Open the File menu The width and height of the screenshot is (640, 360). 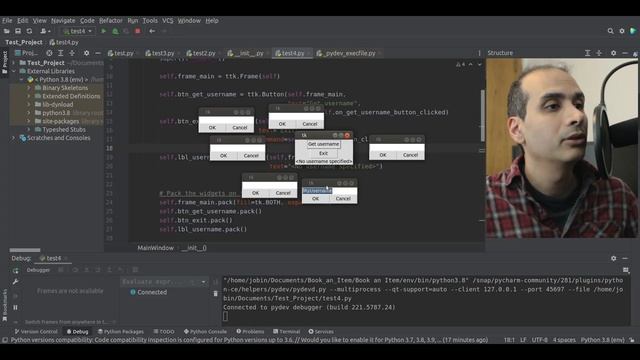click(7, 20)
